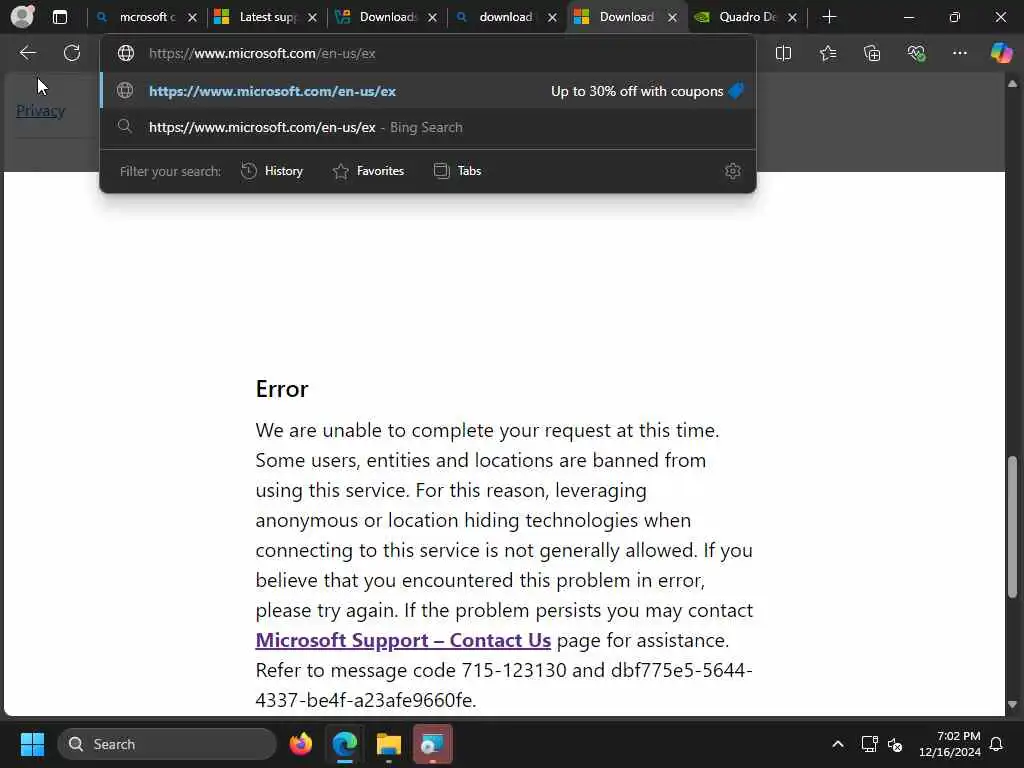The width and height of the screenshot is (1024, 768).
Task: Open the network status tray icon
Action: click(x=869, y=744)
